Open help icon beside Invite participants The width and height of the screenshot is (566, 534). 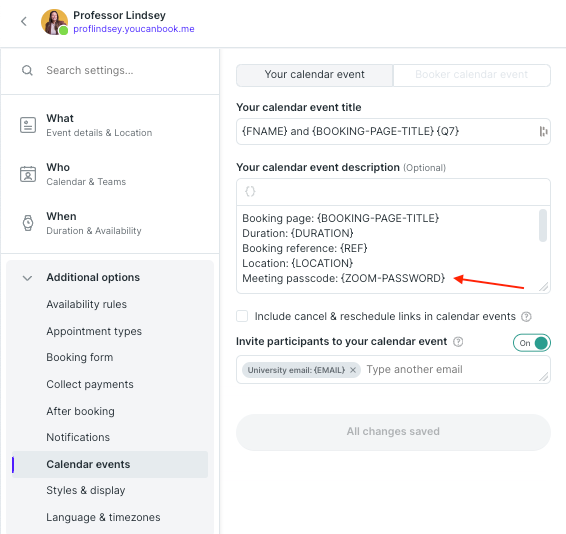point(458,342)
